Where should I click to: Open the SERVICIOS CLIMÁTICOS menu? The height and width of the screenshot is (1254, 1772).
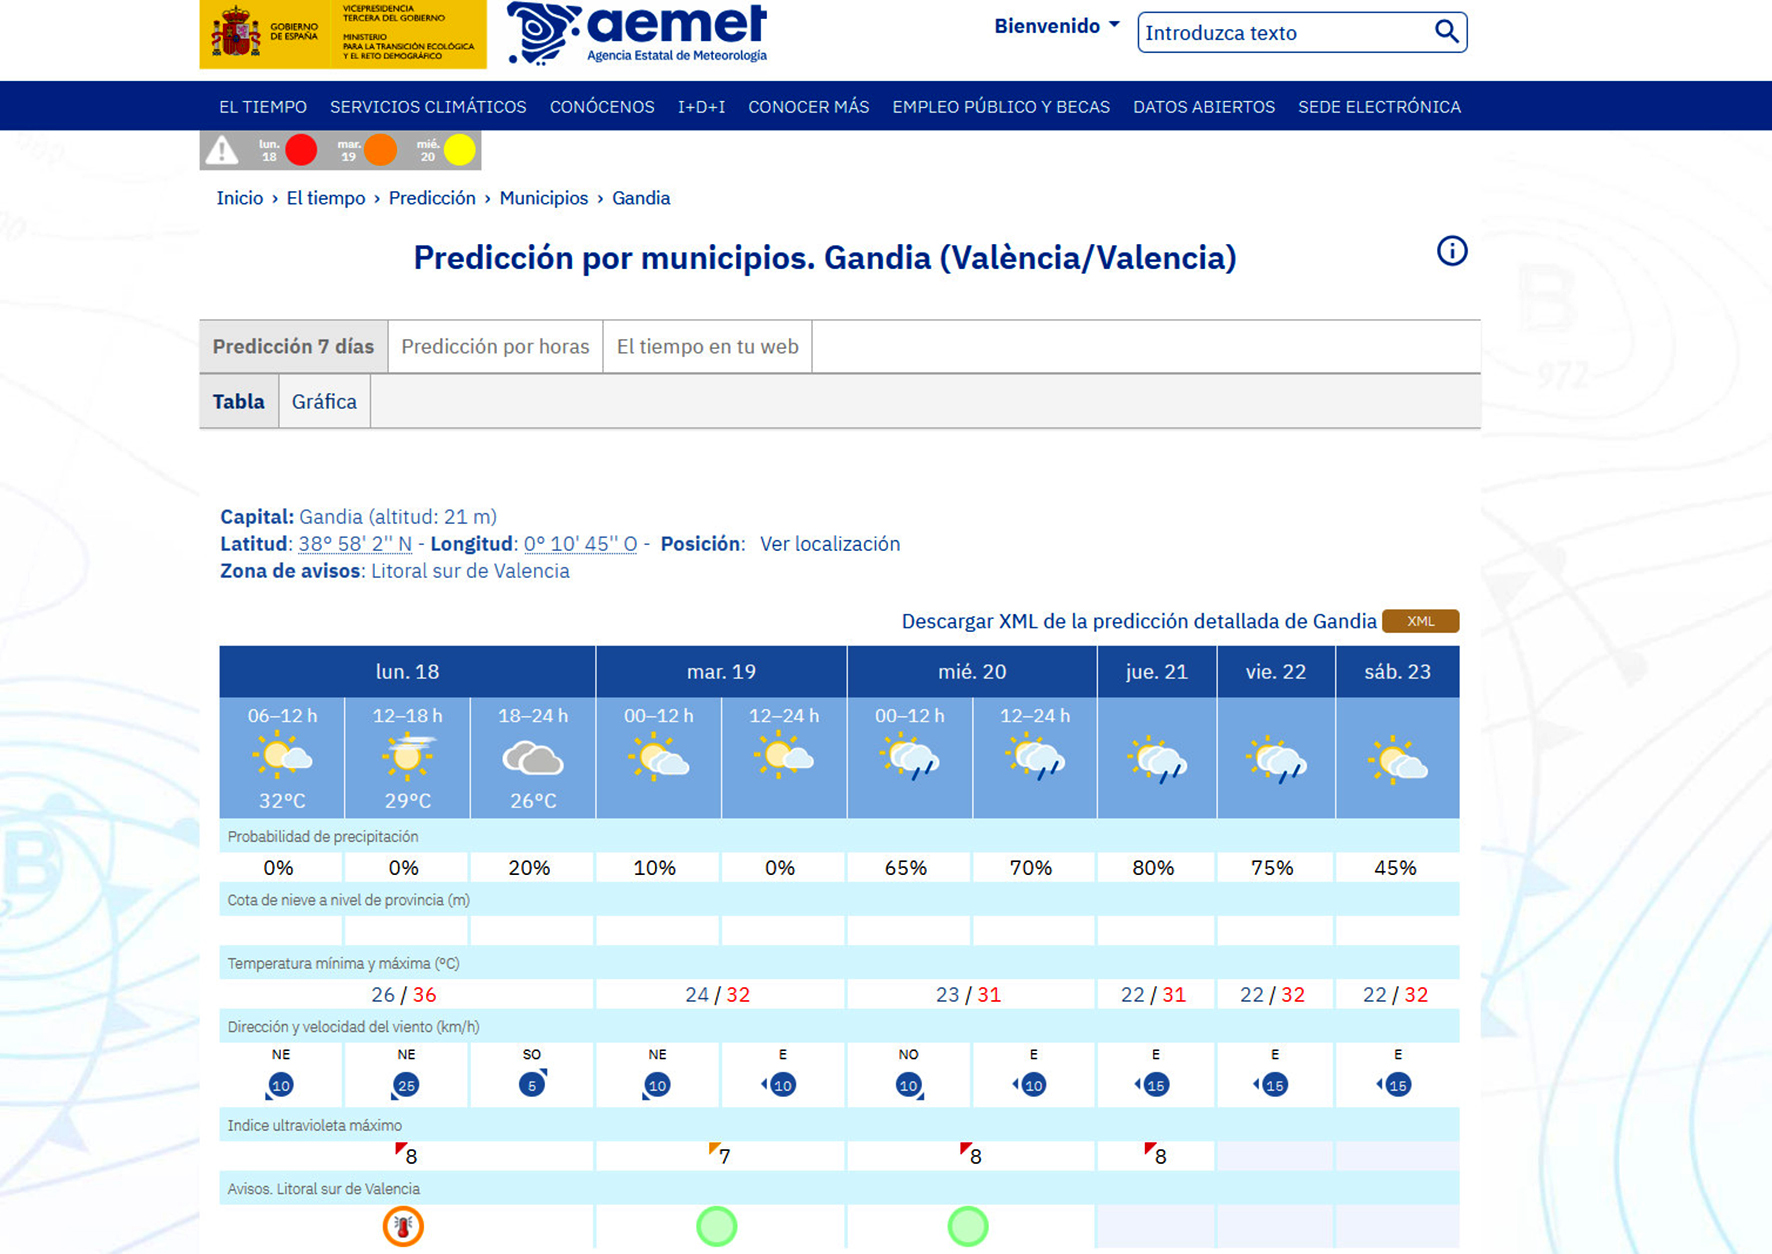tap(428, 107)
